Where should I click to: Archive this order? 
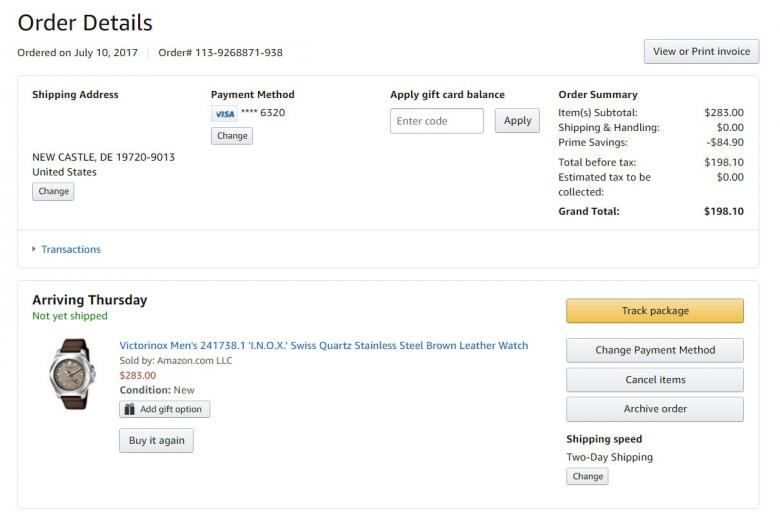tap(654, 409)
